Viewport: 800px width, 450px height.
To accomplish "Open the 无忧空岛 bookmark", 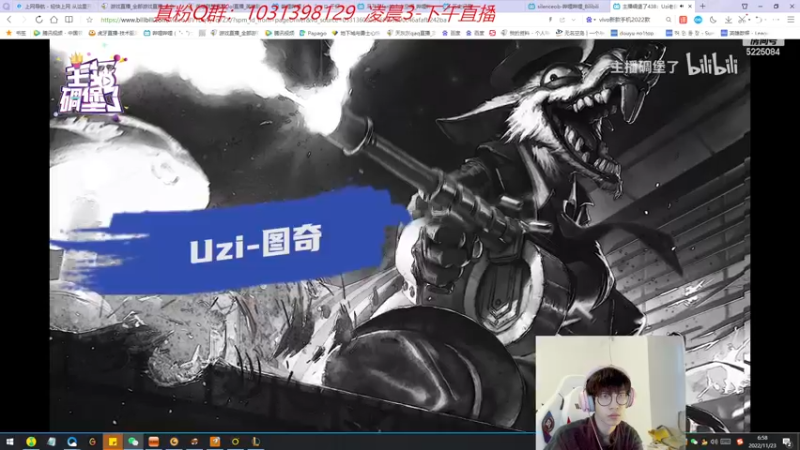I will point(581,33).
